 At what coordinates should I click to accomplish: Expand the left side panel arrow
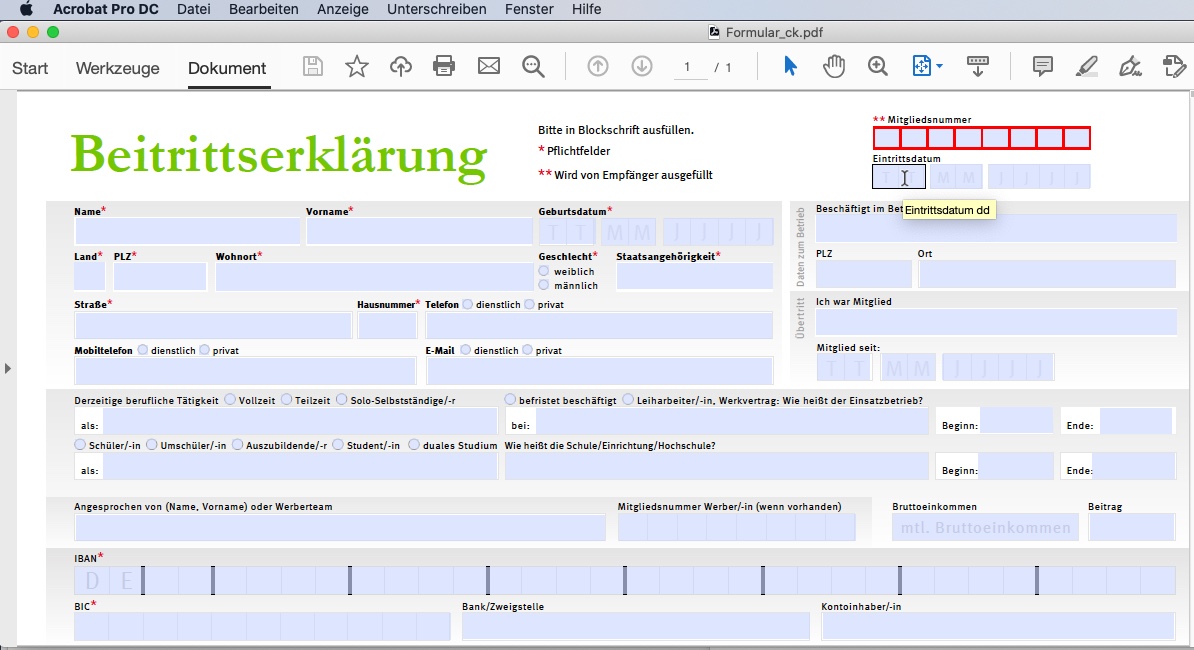click(x=8, y=369)
